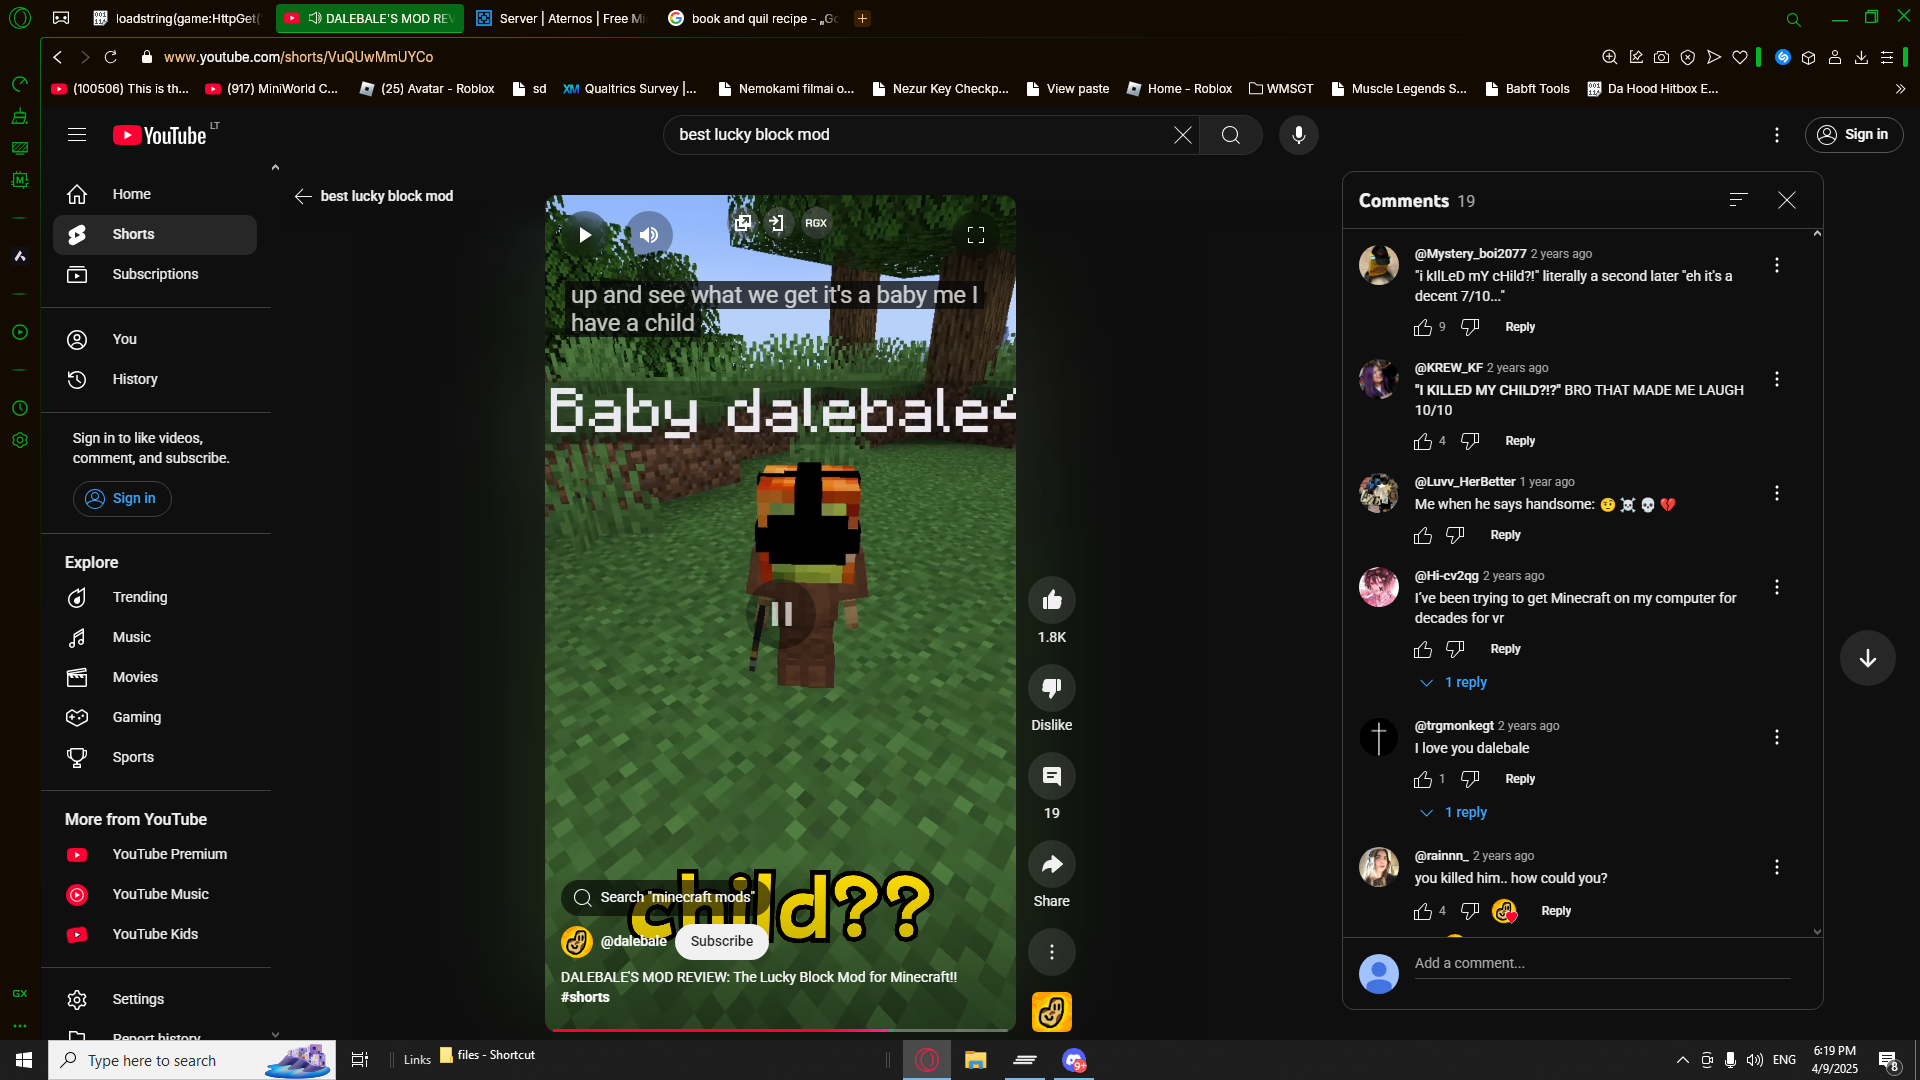Open the Home sidebar item
The width and height of the screenshot is (1920, 1080).
[x=155, y=194]
